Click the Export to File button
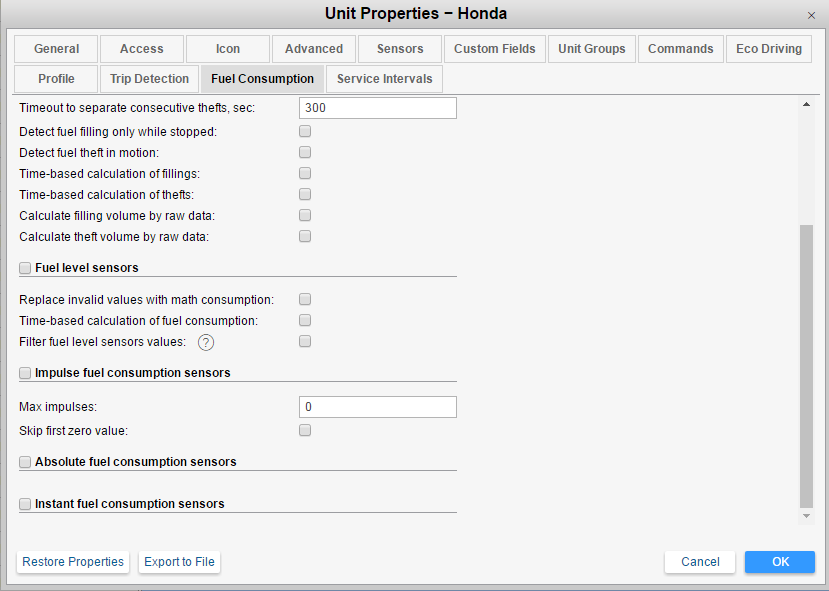The height and width of the screenshot is (591, 829). point(179,562)
